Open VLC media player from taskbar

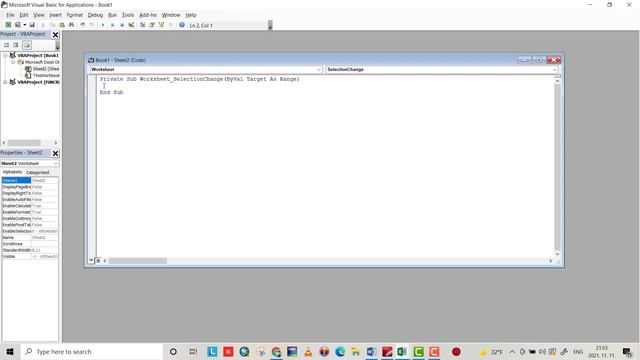click(x=308, y=351)
